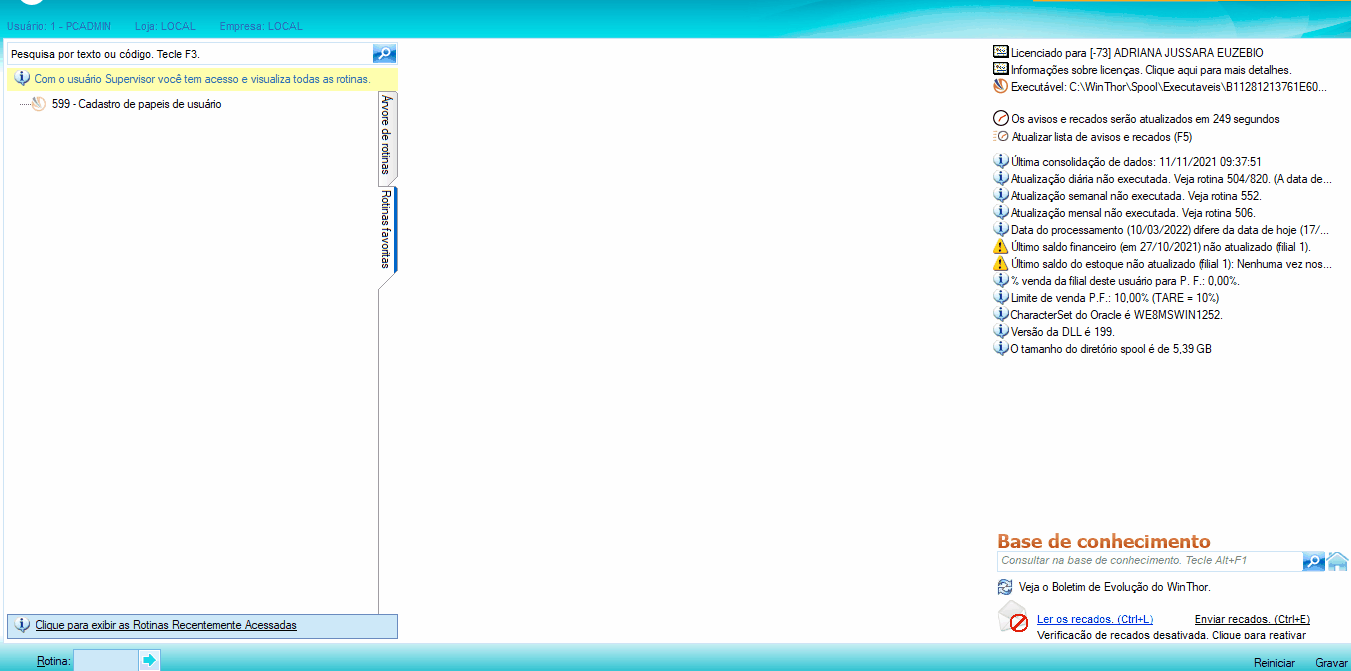The width and height of the screenshot is (1351, 671).
Task: Click the Executável path text
Action: coord(1169,87)
